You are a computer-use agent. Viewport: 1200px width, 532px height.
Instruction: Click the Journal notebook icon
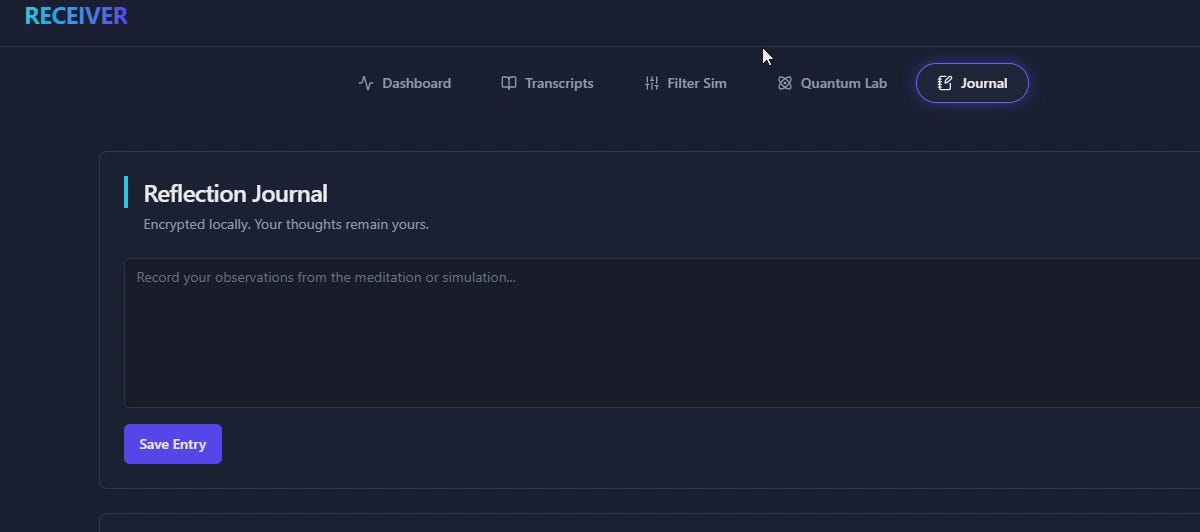pyautogui.click(x=945, y=83)
